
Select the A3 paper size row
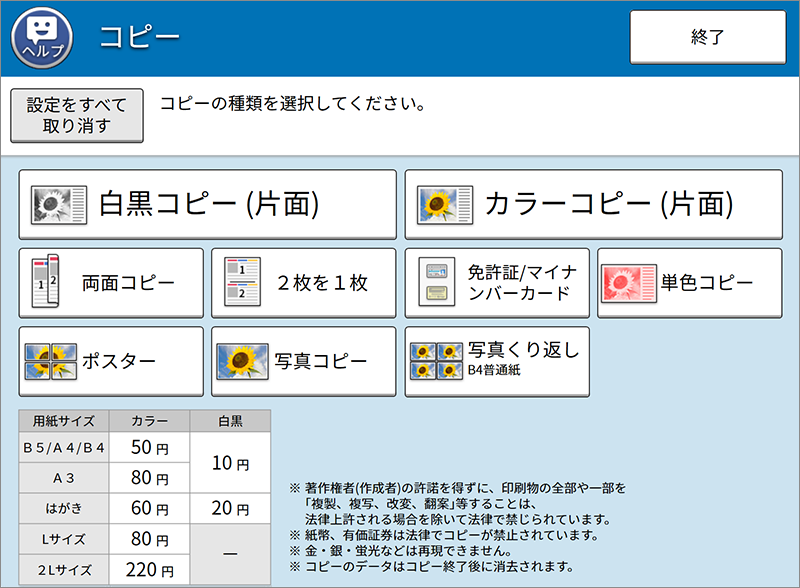tap(62, 479)
